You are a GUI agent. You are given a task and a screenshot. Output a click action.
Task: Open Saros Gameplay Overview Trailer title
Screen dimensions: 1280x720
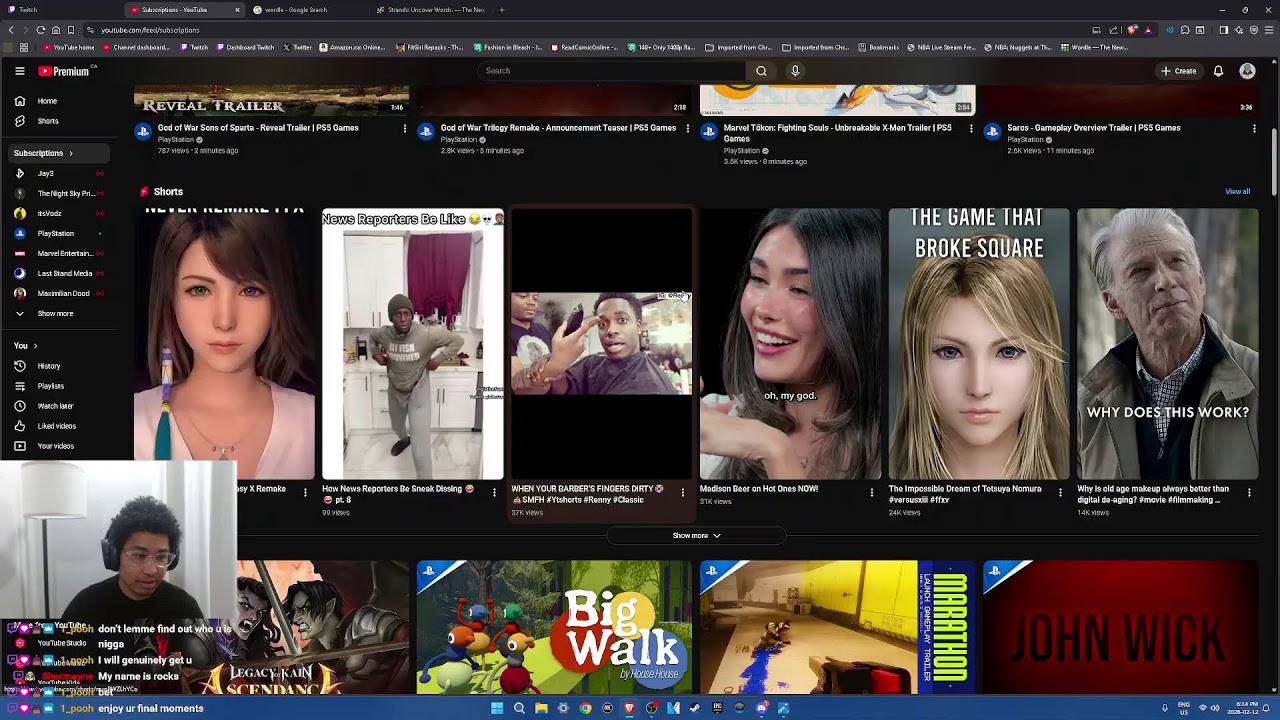(x=1094, y=128)
